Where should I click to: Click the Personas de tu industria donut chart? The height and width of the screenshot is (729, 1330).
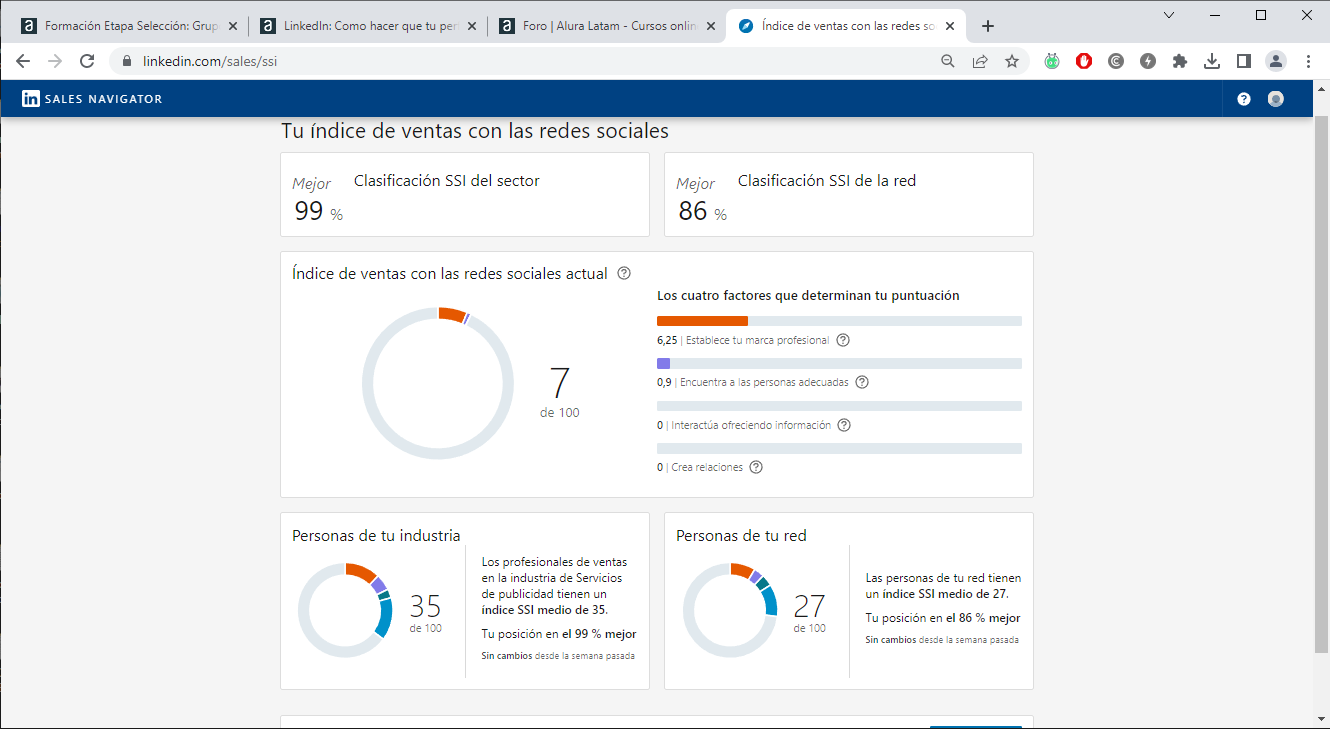345,611
